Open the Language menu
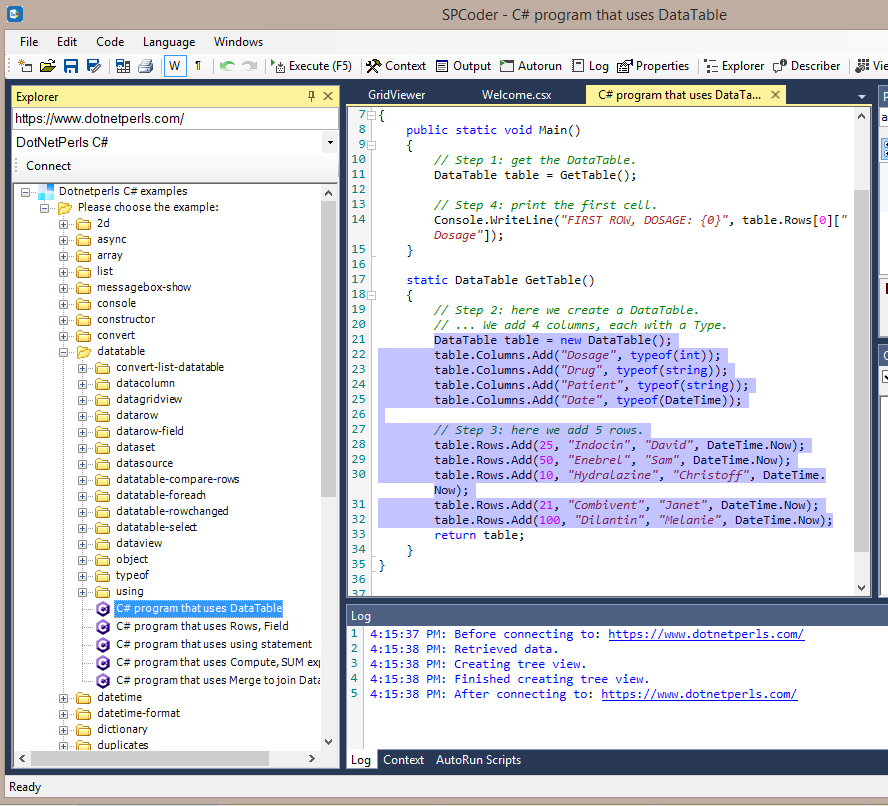 [x=169, y=42]
